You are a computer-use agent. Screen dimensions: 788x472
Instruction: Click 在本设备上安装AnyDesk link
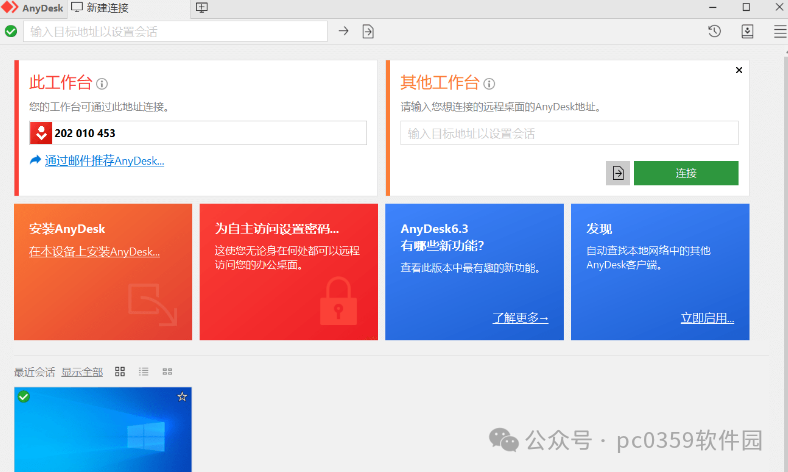(94, 252)
